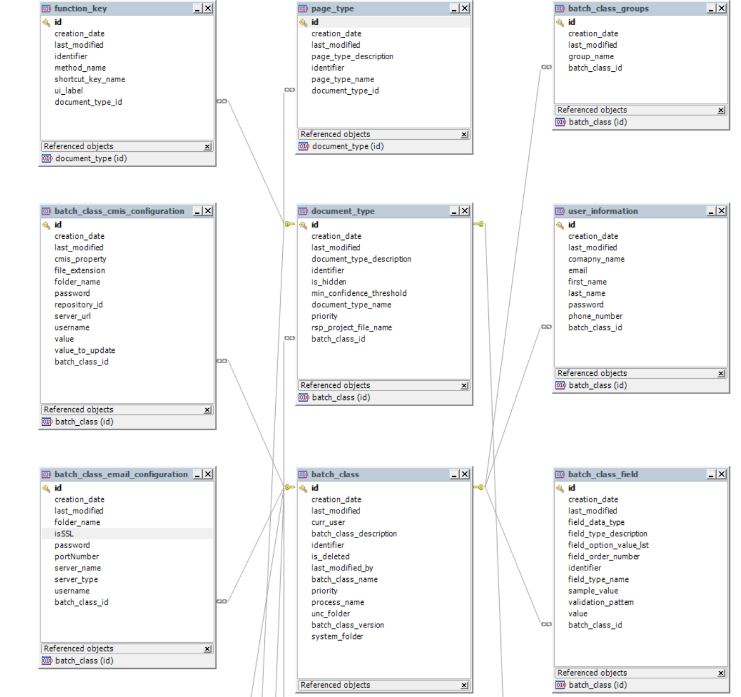
Task: Click the user_information table title bar
Action: [x=641, y=211]
